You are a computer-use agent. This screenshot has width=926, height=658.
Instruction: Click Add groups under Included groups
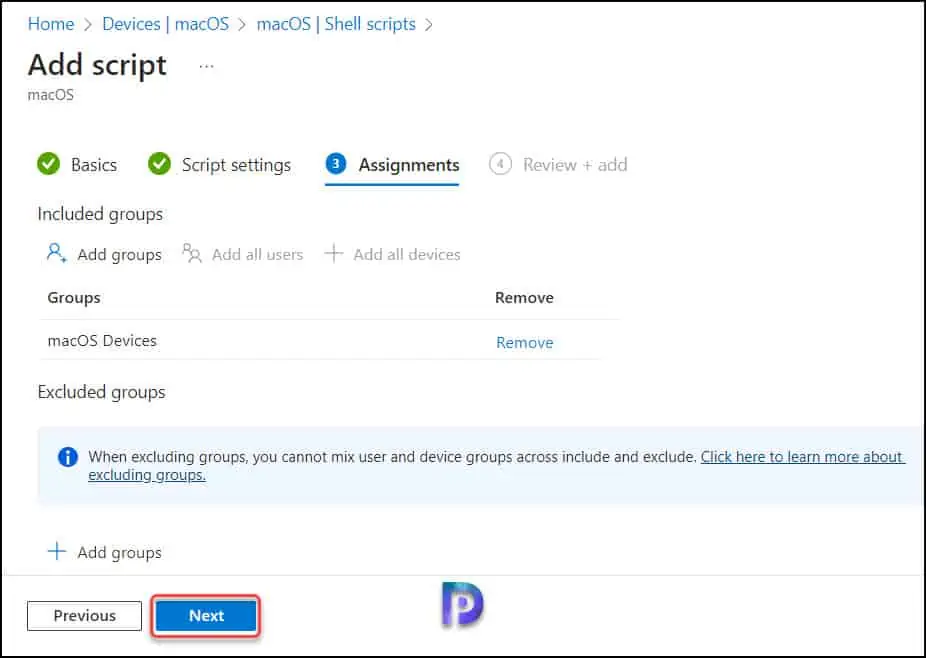pos(119,255)
